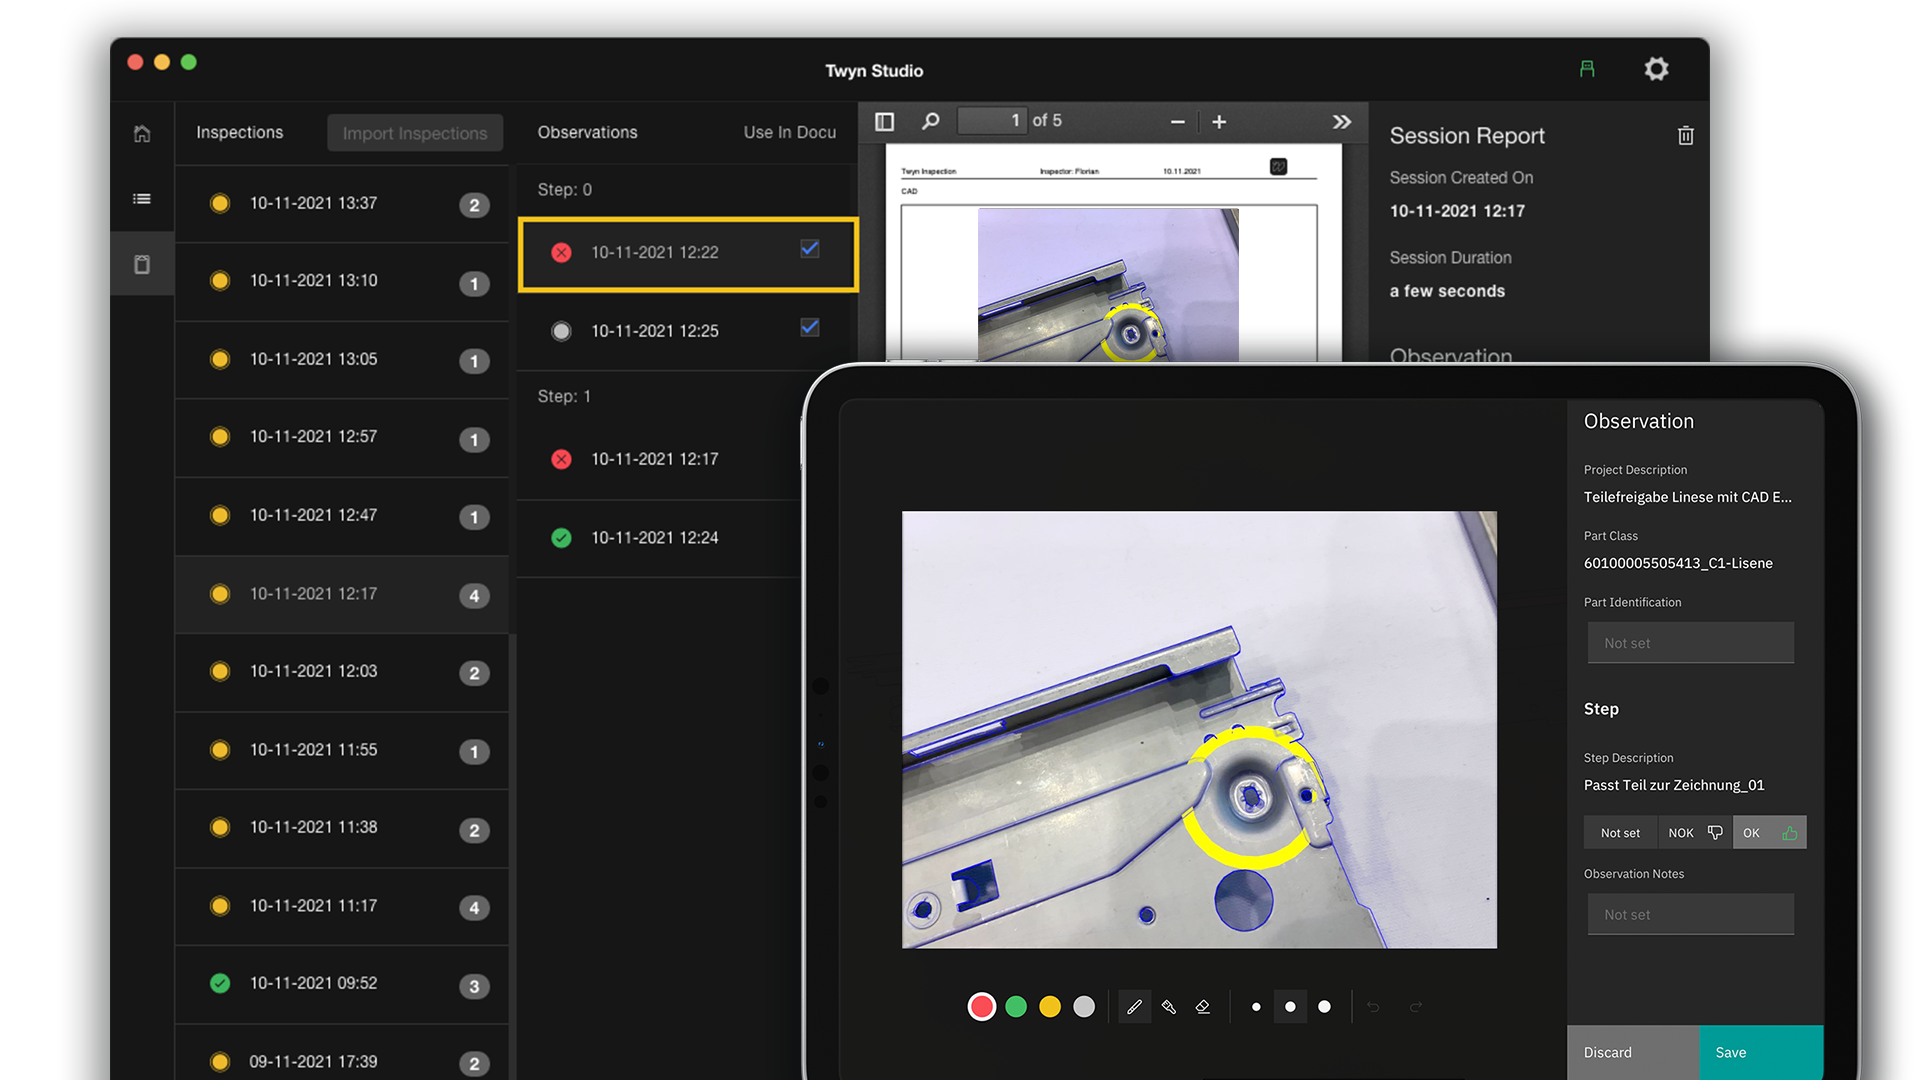Open the clipboard panel in left sidebar
The image size is (1920, 1080).
tap(142, 263)
